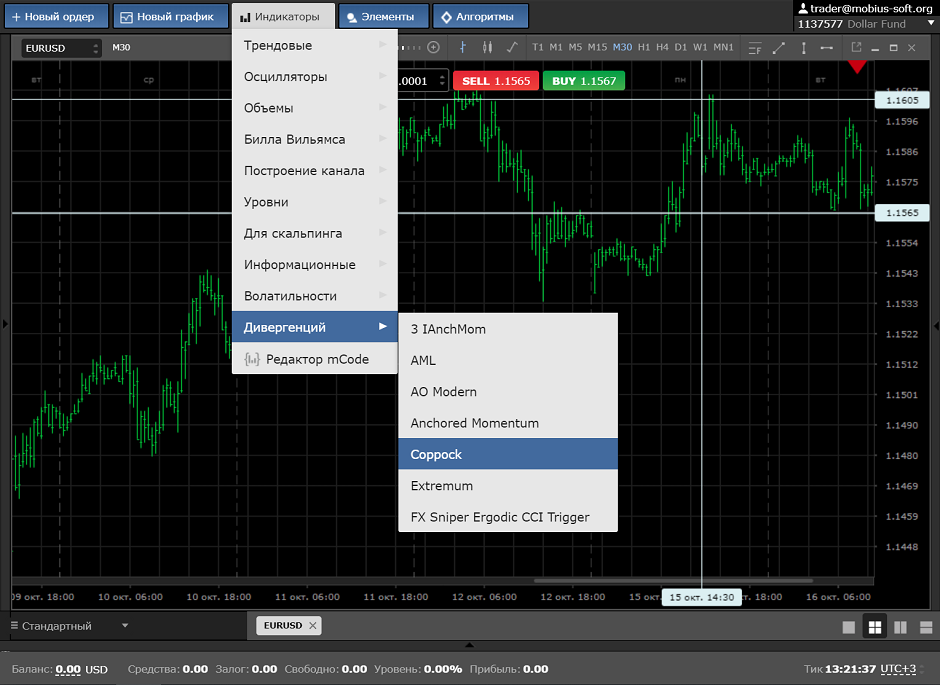Detach chart with pop-out window icon

pos(856,47)
